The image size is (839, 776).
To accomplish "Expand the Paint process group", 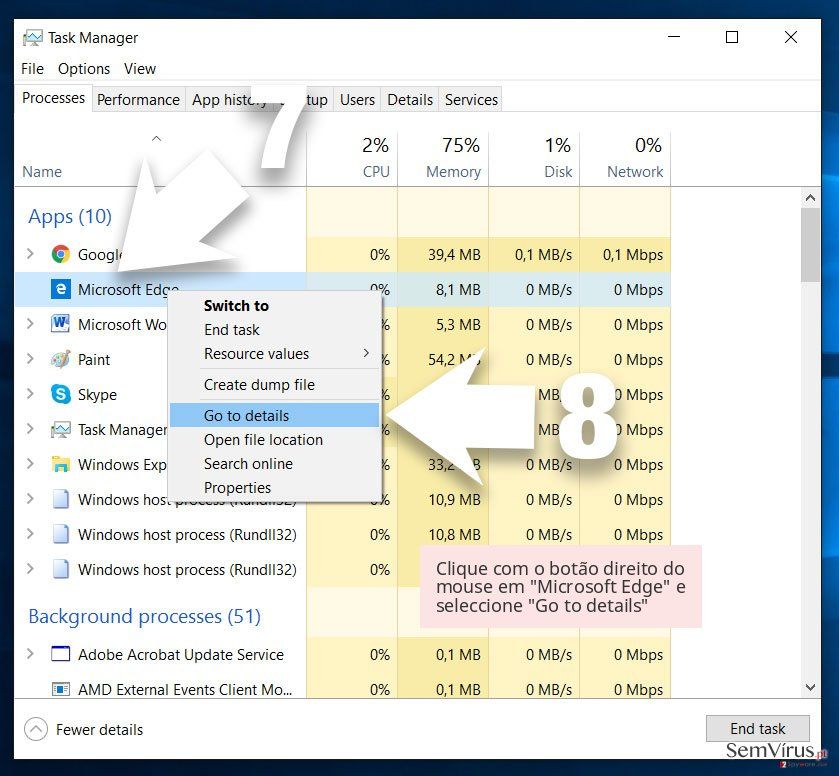I will (x=30, y=359).
